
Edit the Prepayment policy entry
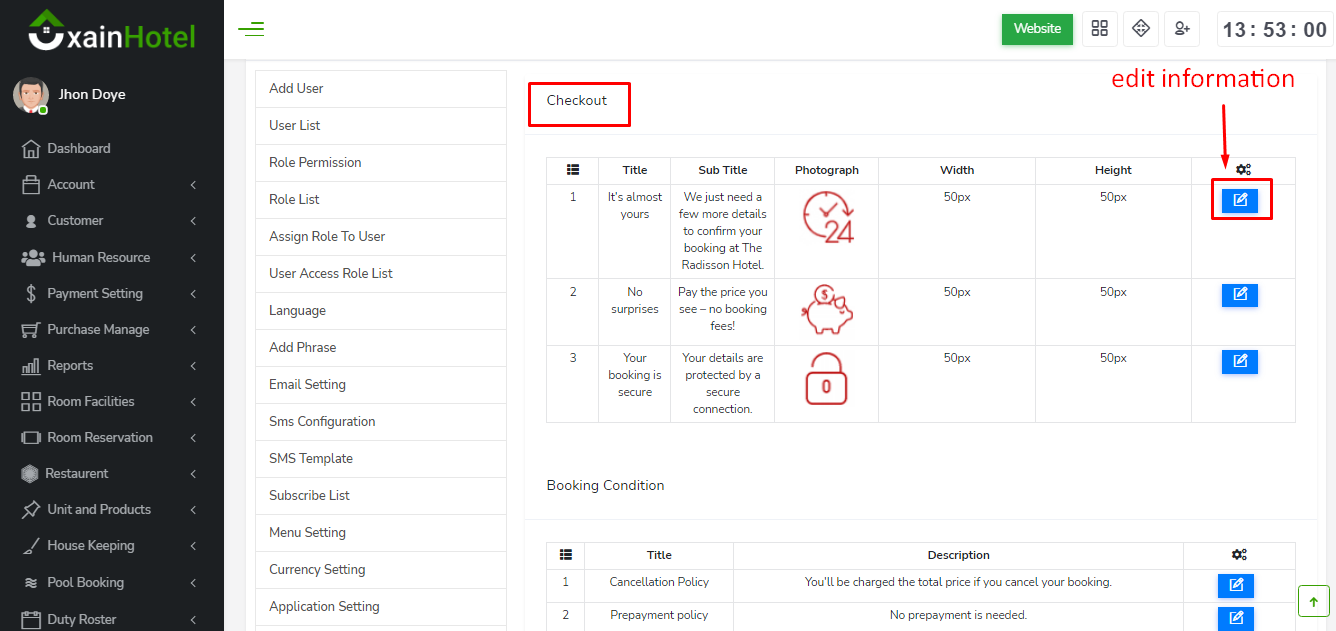1236,618
